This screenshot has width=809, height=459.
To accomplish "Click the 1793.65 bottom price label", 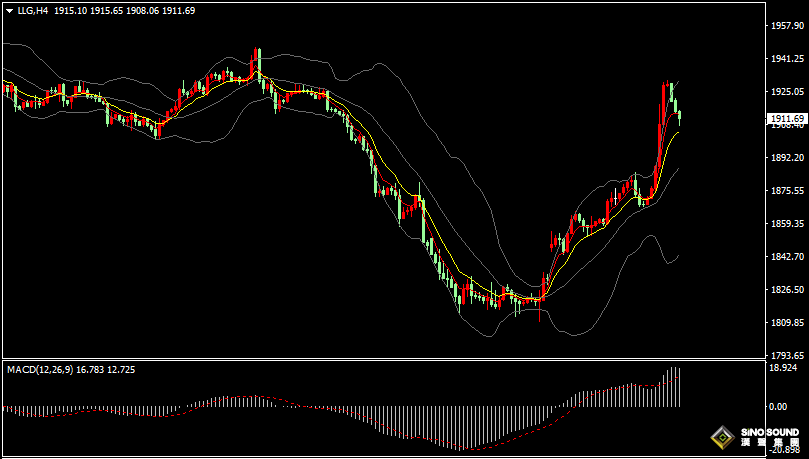I will pyautogui.click(x=786, y=355).
